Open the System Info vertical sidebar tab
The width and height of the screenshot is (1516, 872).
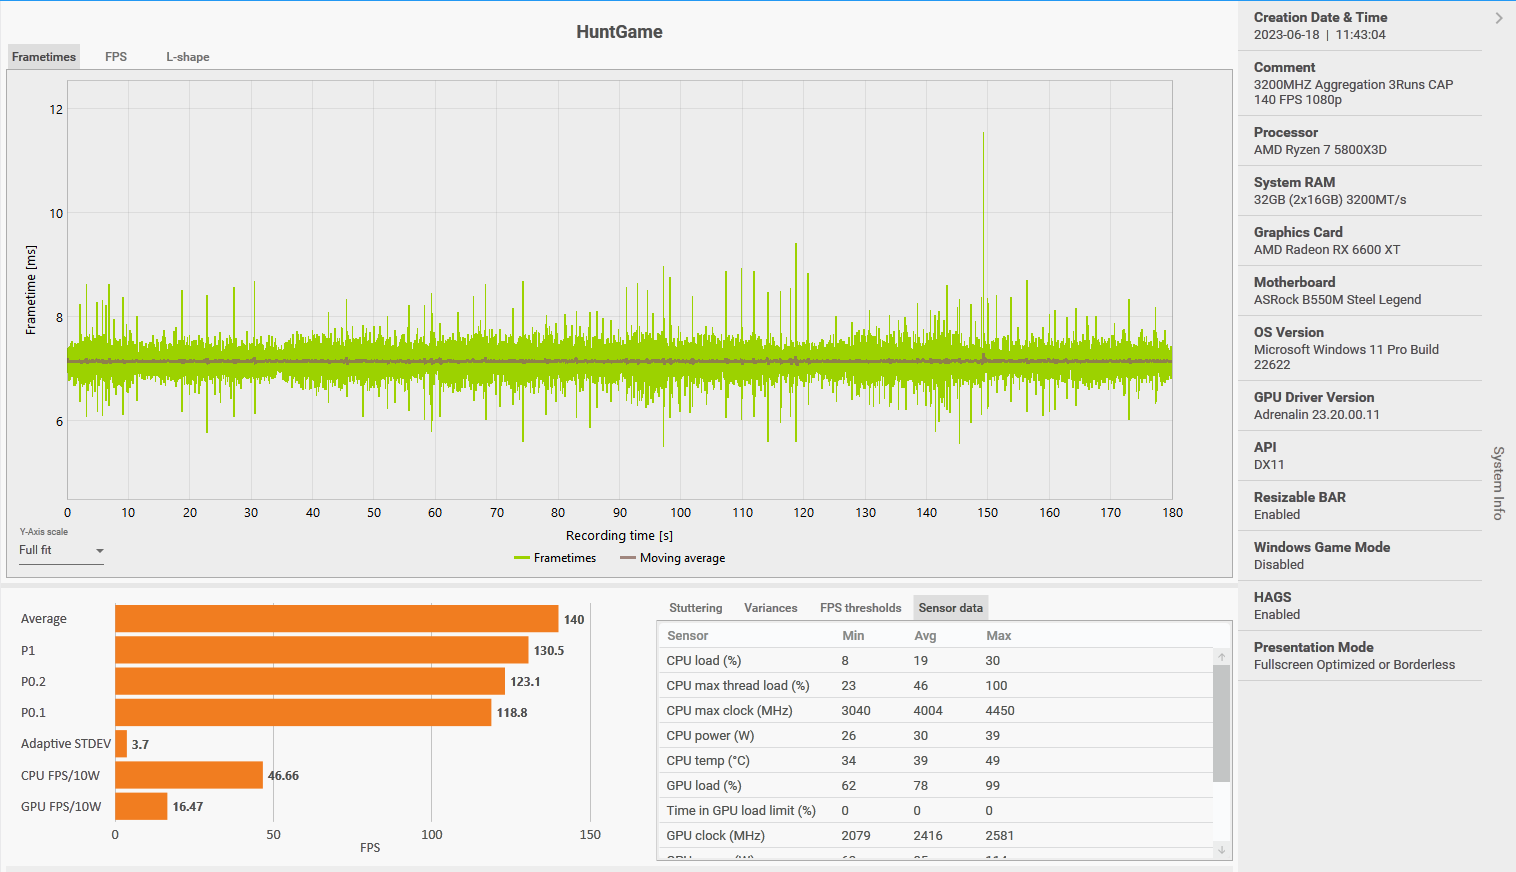click(1497, 483)
